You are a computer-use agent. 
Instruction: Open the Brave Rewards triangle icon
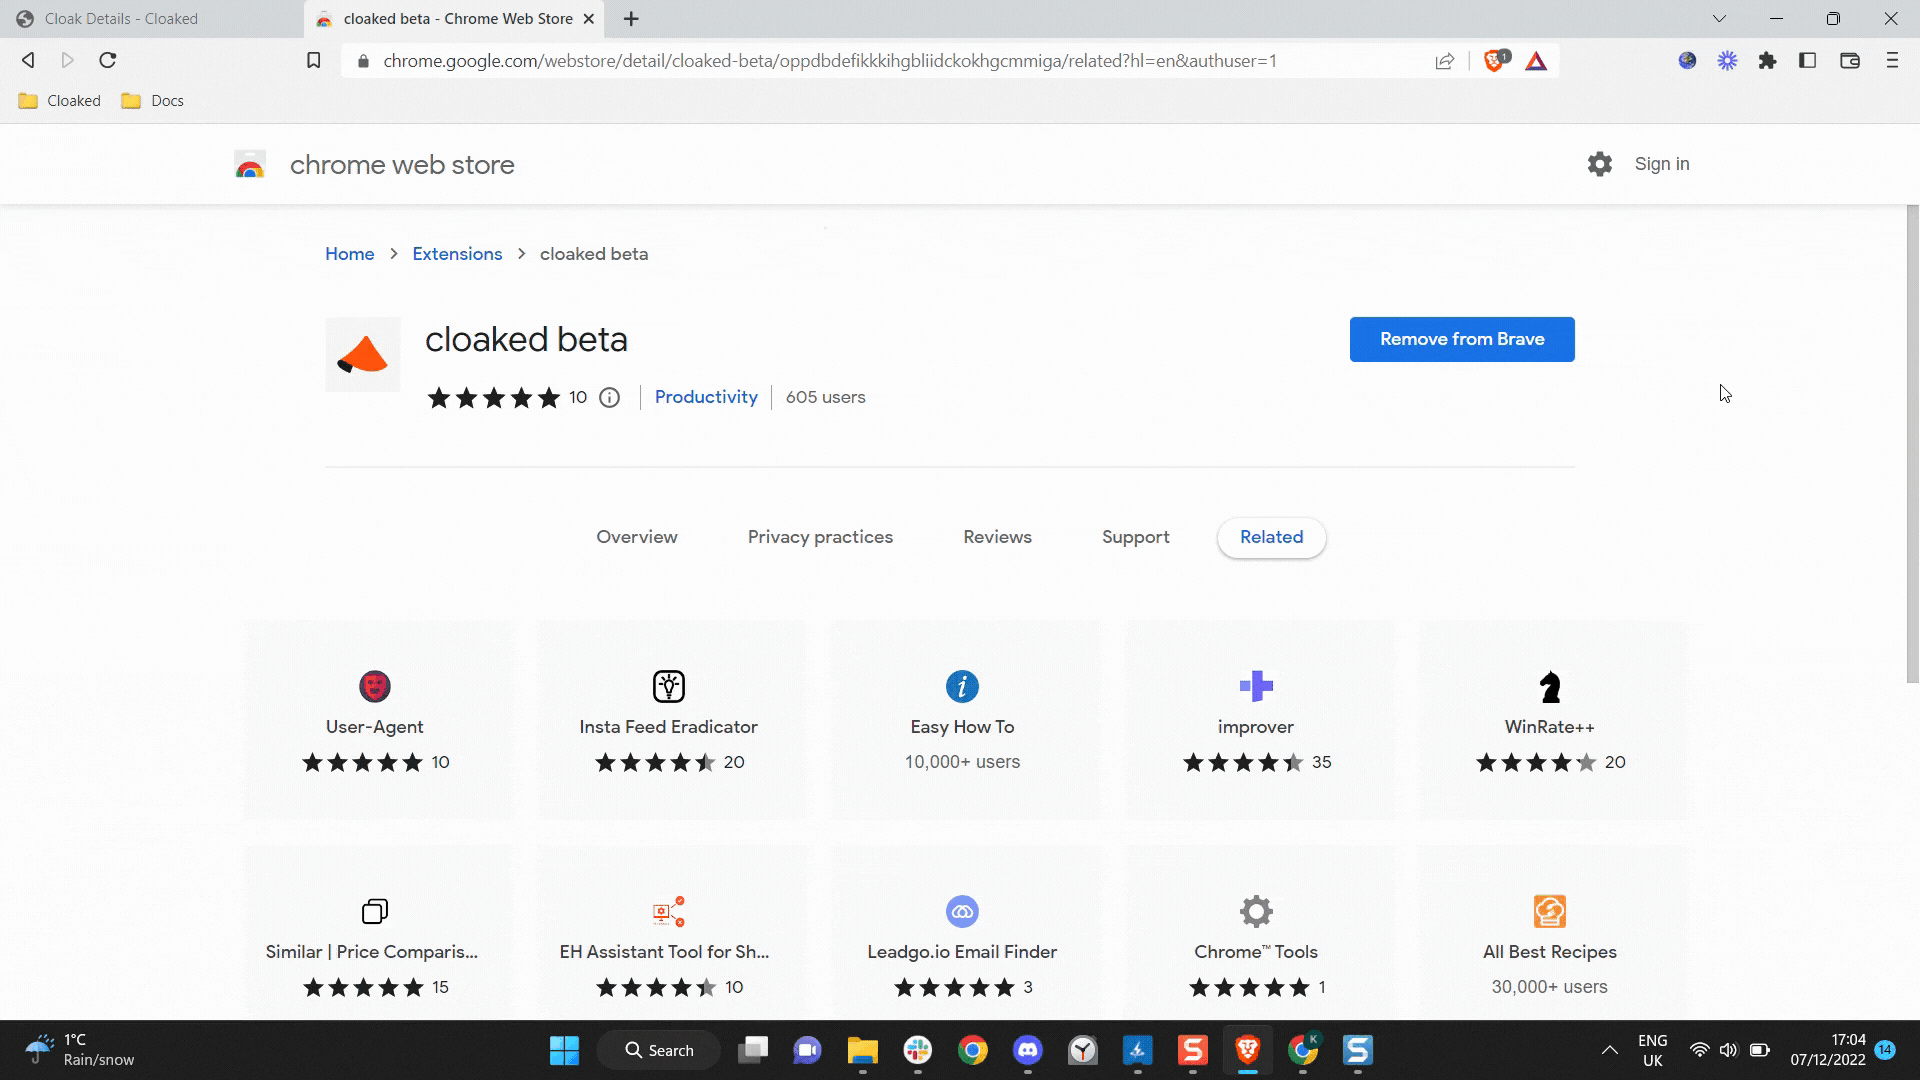(x=1537, y=60)
